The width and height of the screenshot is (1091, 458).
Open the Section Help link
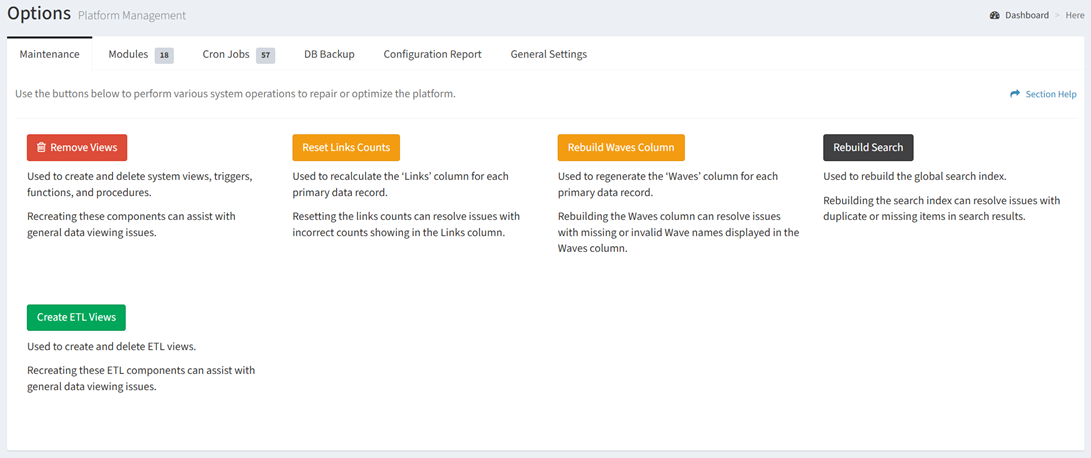coord(1050,94)
